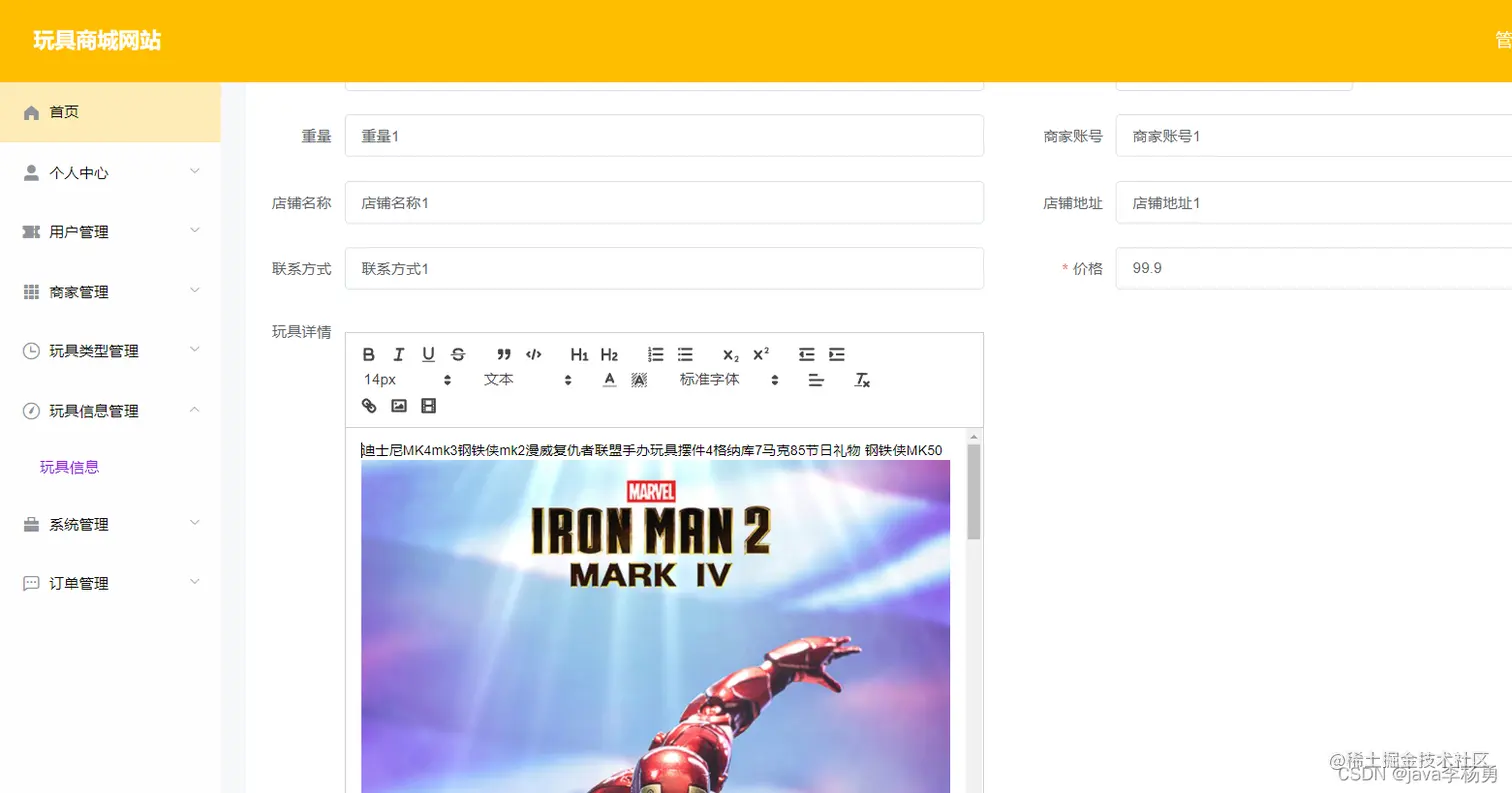
Task: Expand 订单管理 with its chevron
Action: coord(195,581)
